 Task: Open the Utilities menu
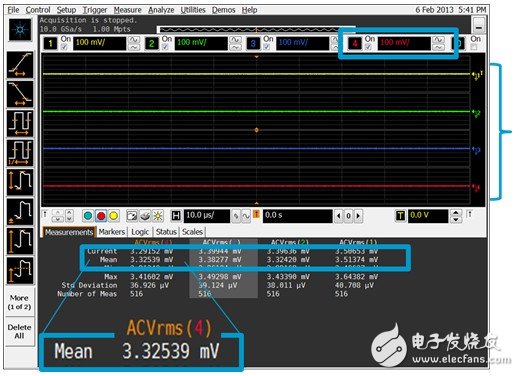click(193, 10)
